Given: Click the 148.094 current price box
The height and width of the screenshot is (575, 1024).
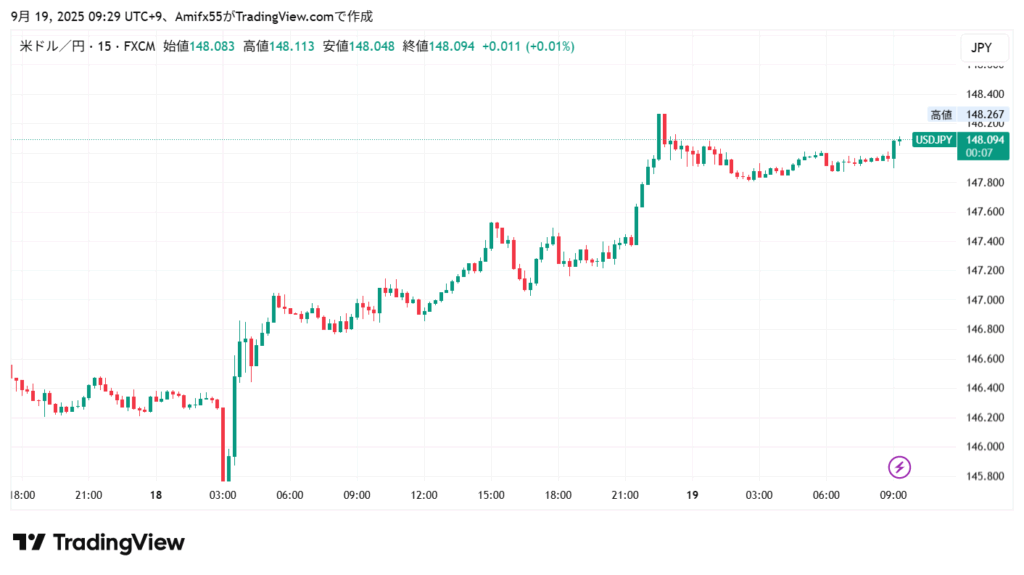Looking at the screenshot, I should click(981, 140).
